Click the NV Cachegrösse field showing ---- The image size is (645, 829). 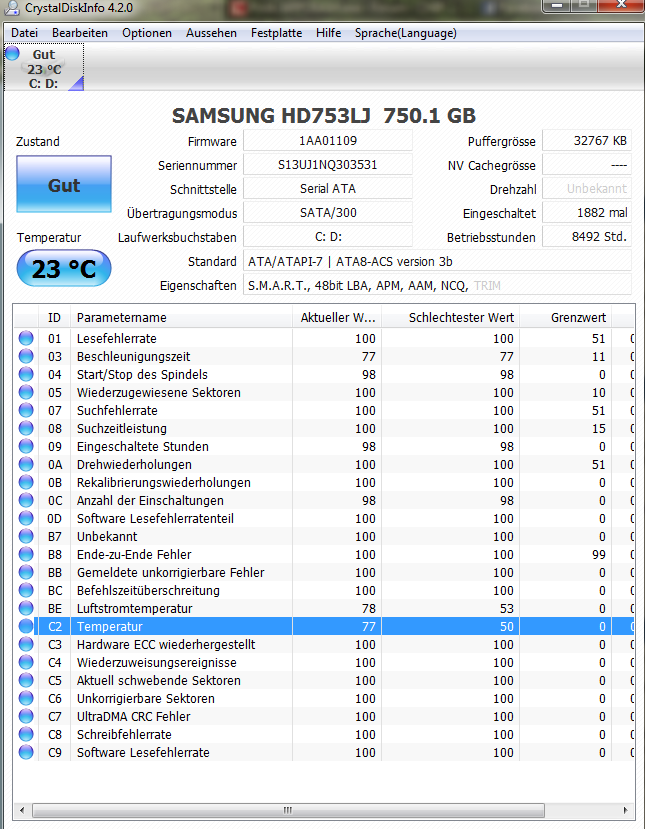click(x=587, y=164)
